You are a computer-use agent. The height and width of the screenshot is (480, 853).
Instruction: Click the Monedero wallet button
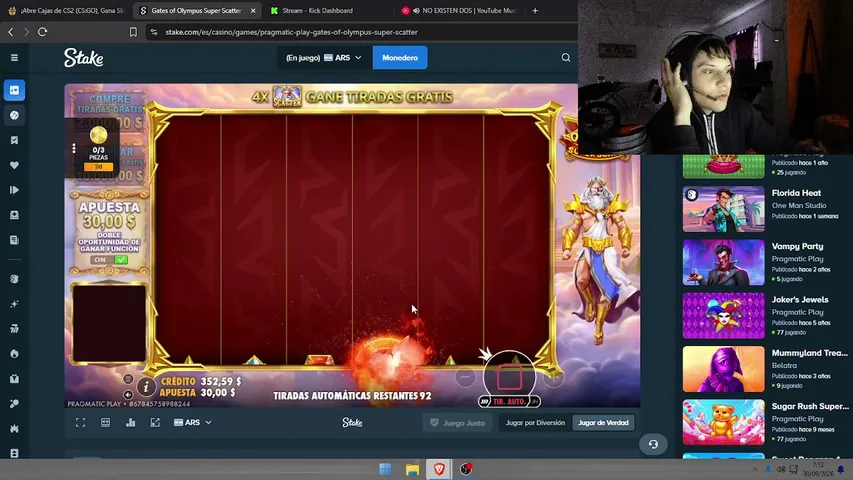point(400,58)
